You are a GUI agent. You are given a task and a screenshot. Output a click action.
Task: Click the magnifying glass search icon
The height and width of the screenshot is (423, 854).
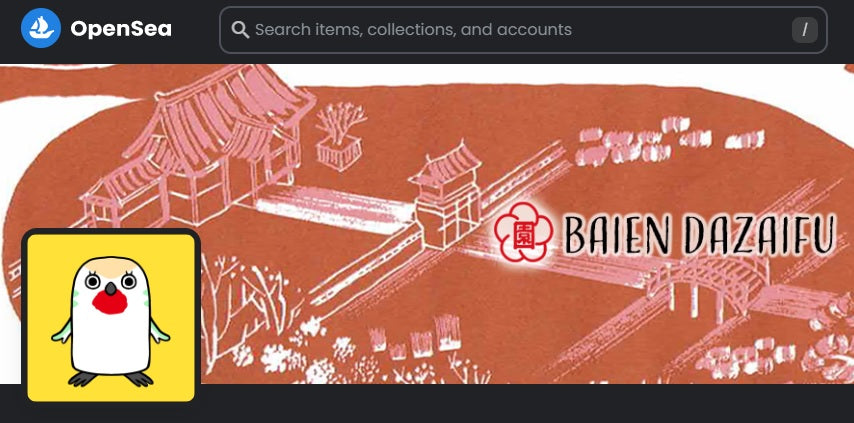240,29
